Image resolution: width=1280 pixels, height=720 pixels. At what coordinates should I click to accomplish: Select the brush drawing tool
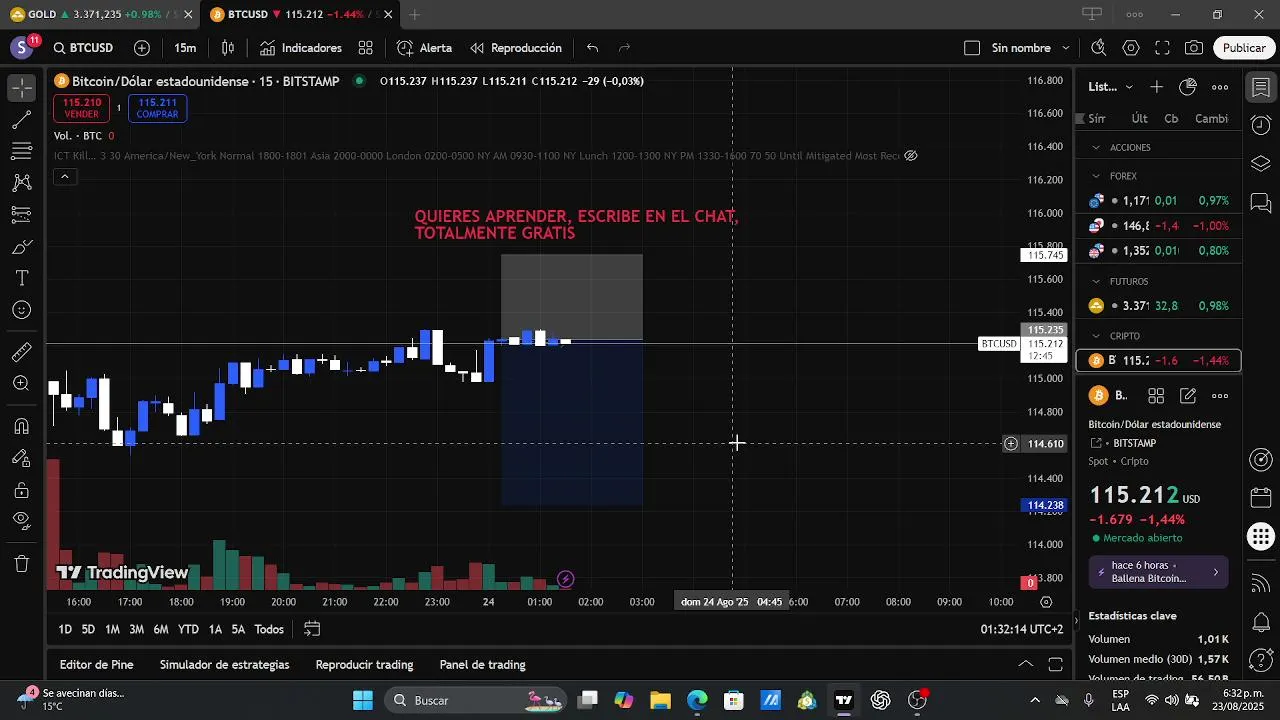[21, 246]
